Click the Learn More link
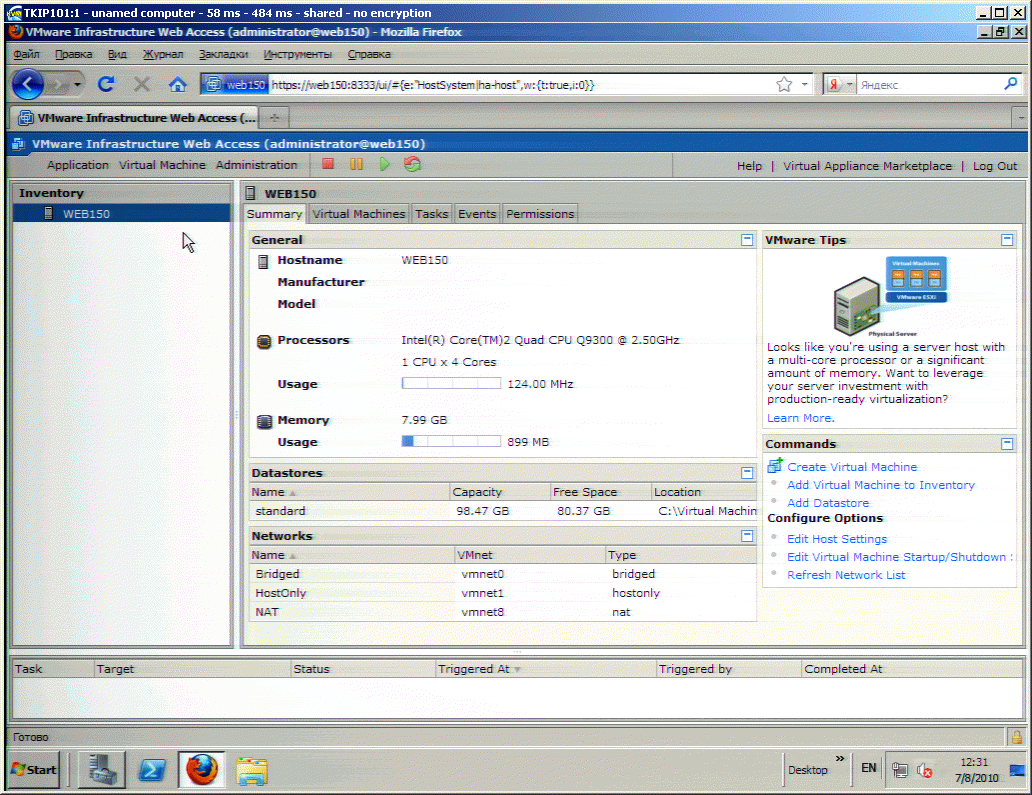Viewport: 1032px width, 795px height. pos(800,418)
